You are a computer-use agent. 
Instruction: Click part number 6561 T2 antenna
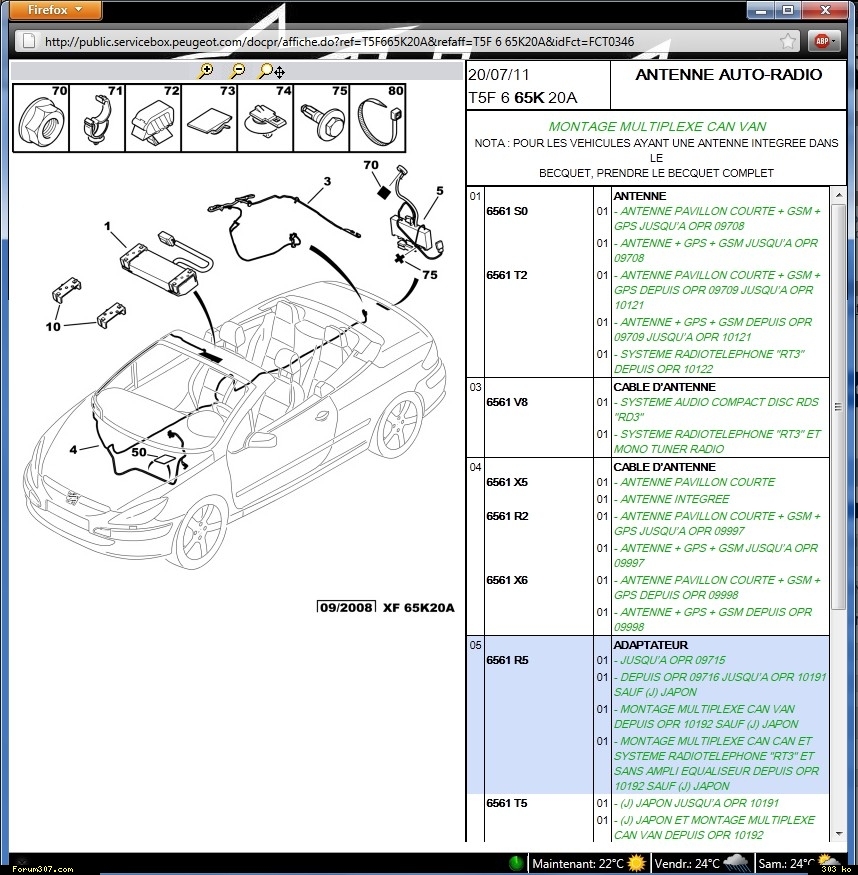pyautogui.click(x=507, y=275)
